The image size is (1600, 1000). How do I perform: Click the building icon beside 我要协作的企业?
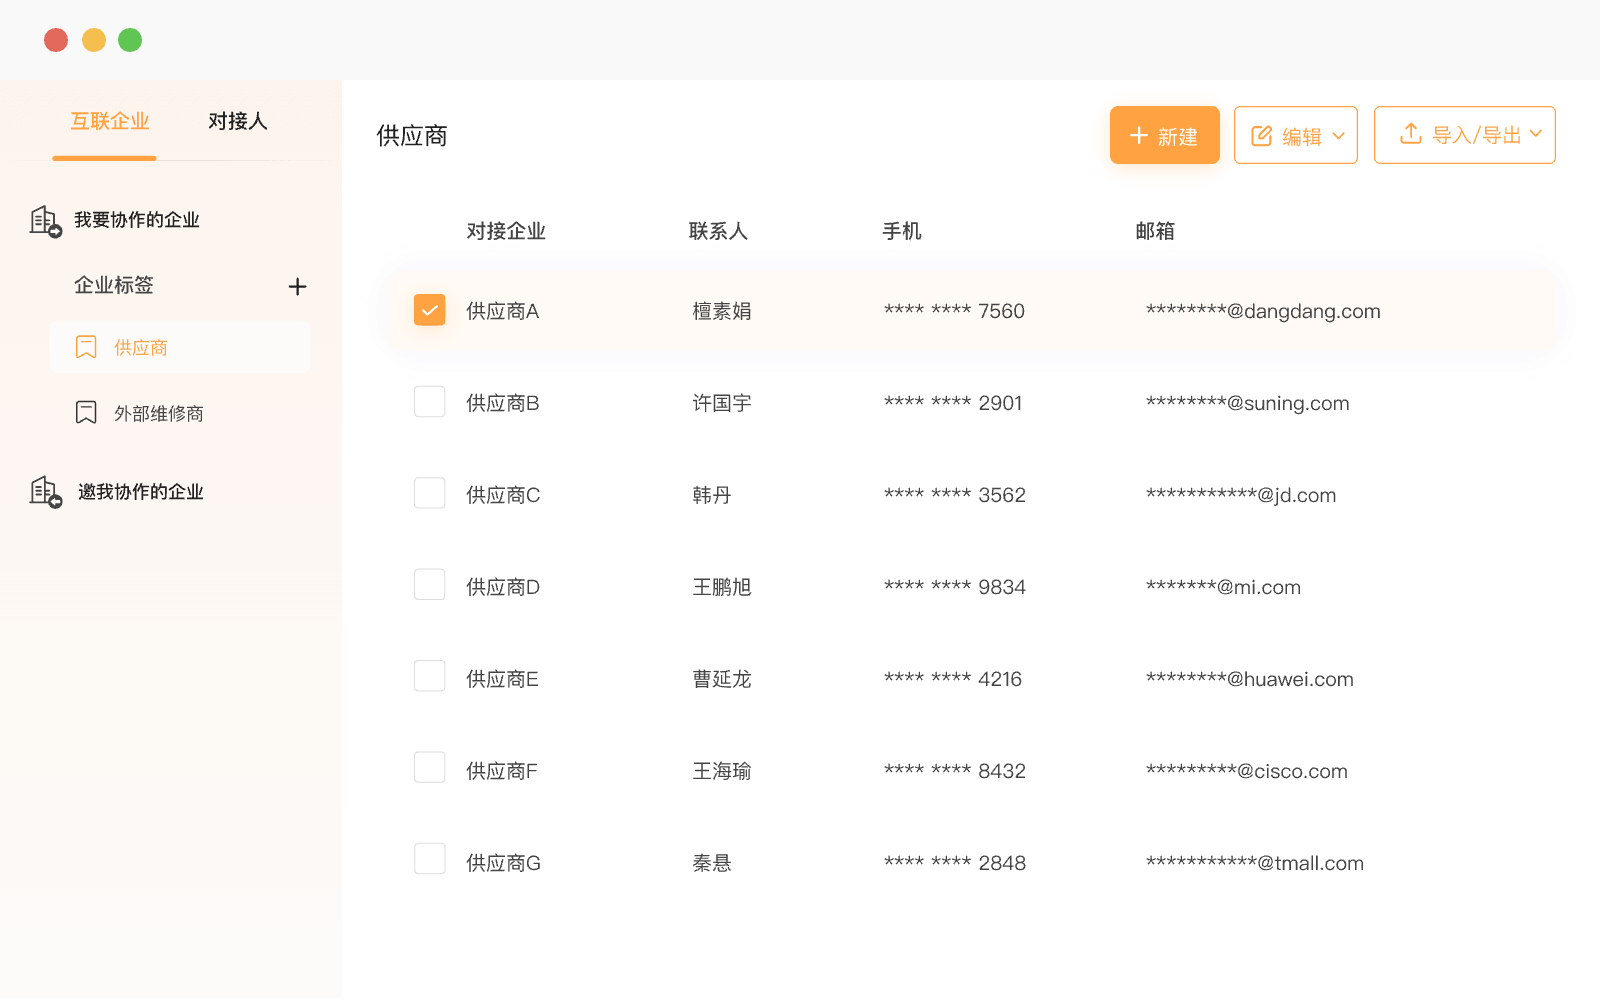45,221
